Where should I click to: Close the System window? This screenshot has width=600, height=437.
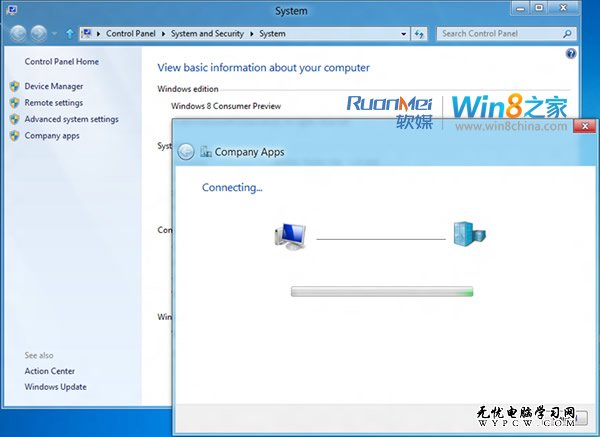point(563,8)
